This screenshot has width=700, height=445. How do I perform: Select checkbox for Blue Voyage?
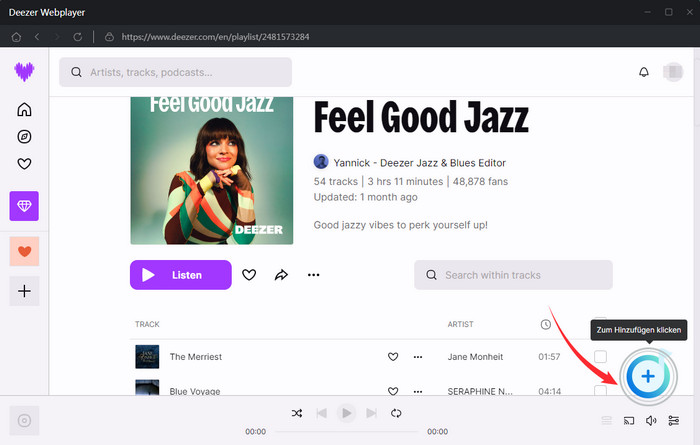600,391
